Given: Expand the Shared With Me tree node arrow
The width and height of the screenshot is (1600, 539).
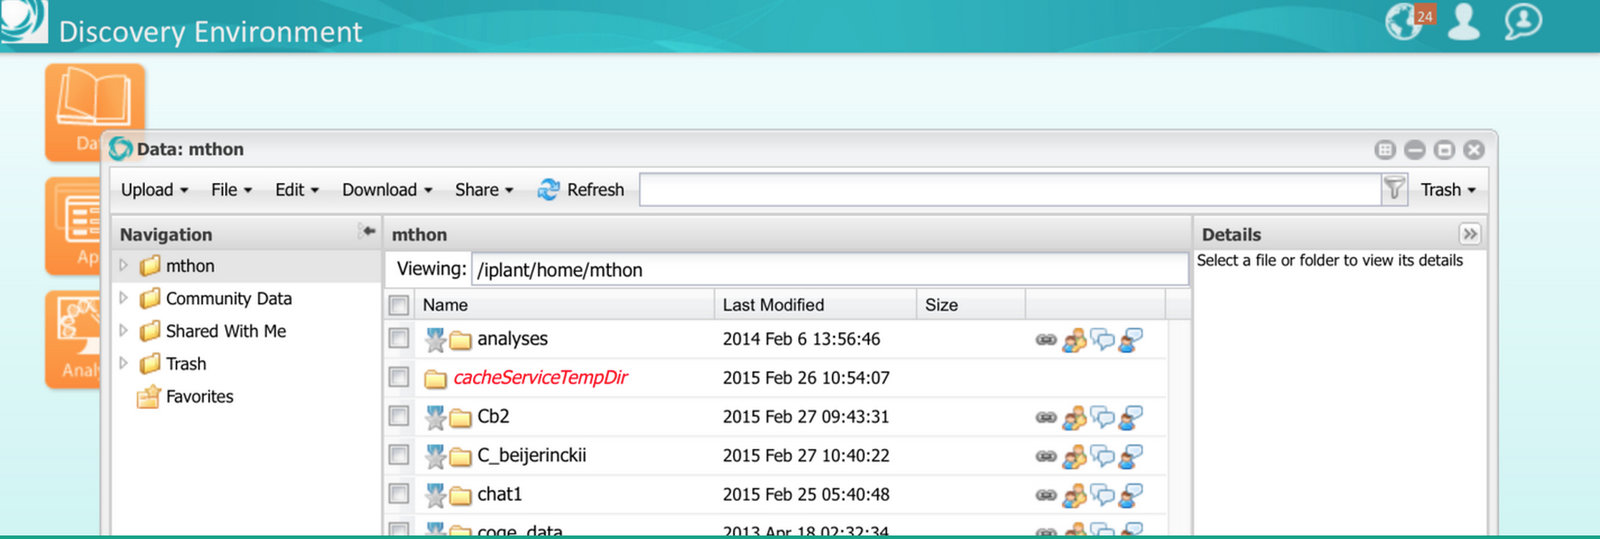Looking at the screenshot, I should point(124,331).
